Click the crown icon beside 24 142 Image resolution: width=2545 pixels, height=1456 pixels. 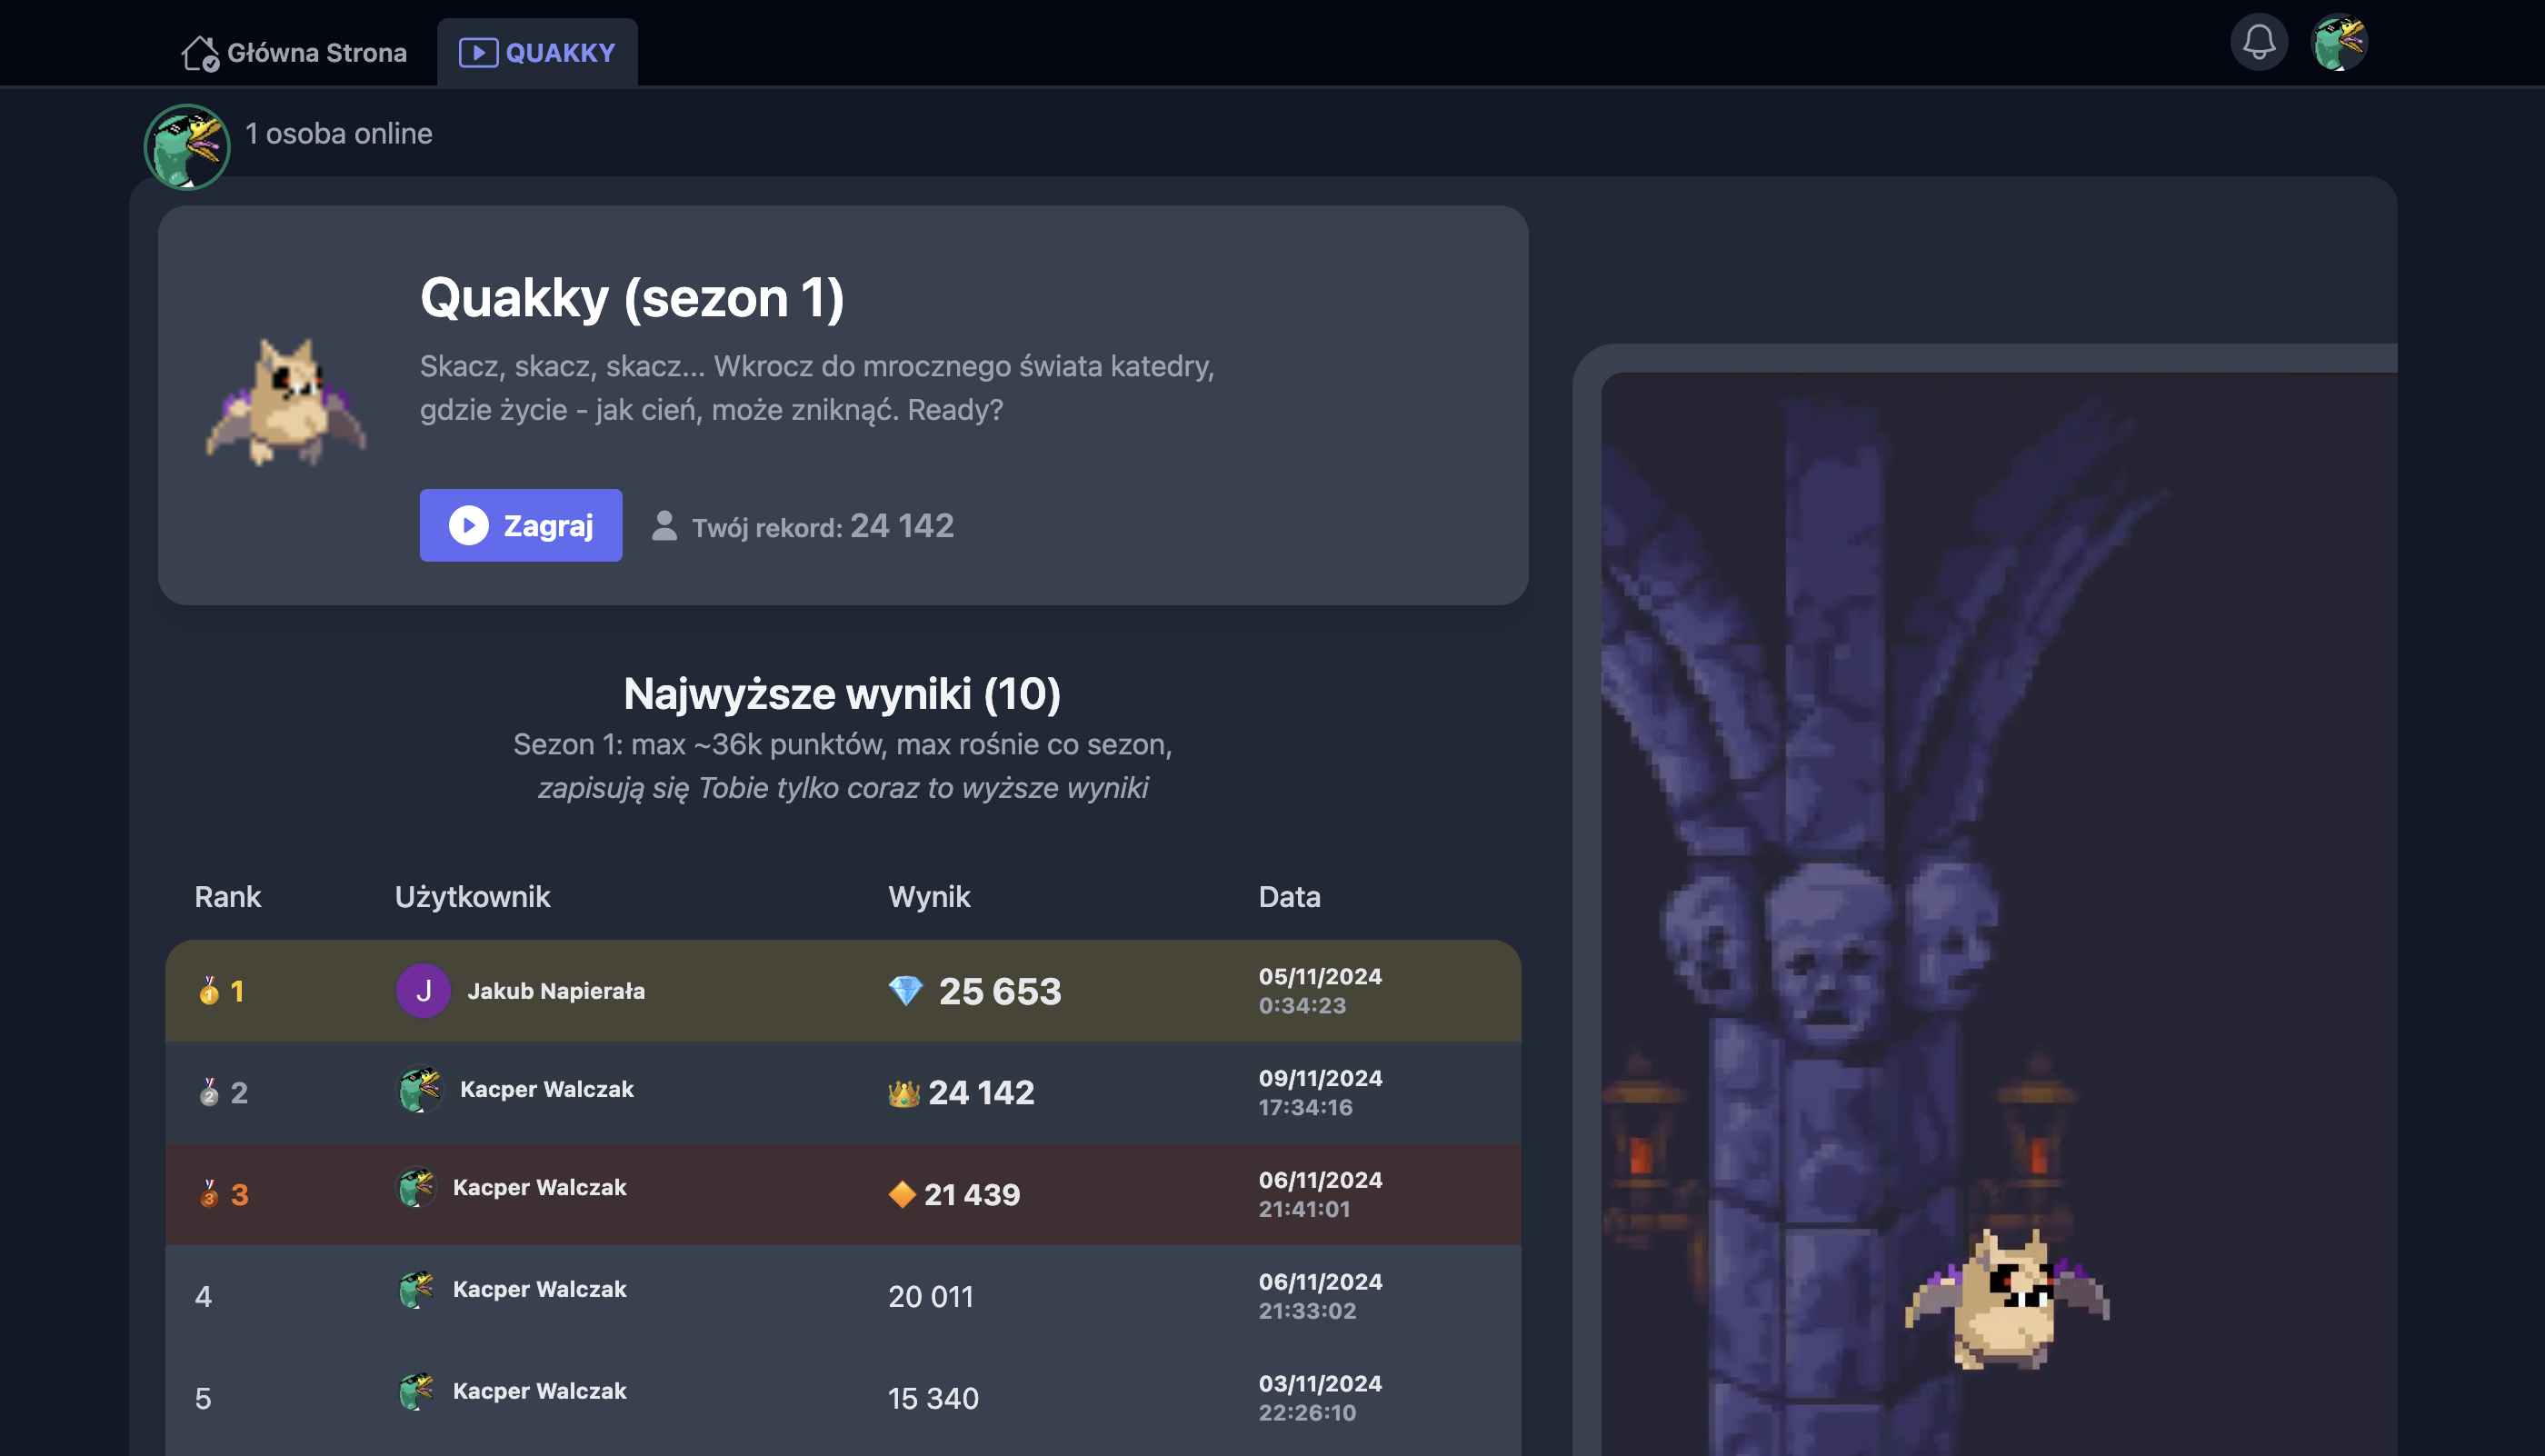[903, 1093]
